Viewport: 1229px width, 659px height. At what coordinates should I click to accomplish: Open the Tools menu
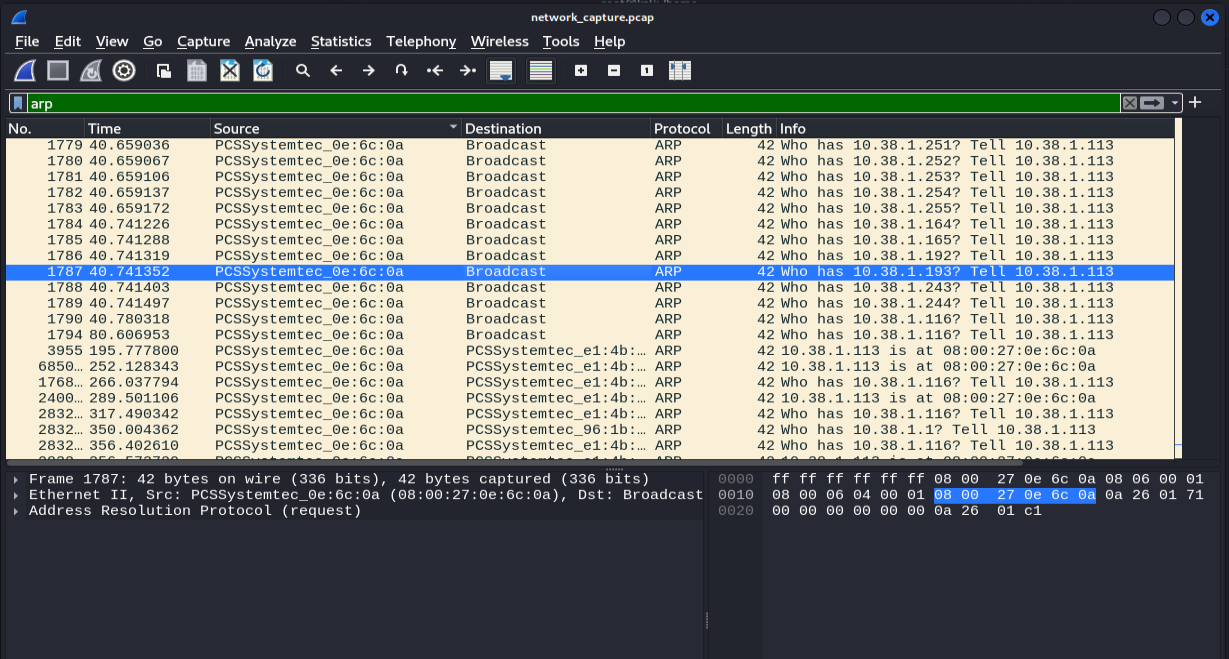(x=561, y=41)
